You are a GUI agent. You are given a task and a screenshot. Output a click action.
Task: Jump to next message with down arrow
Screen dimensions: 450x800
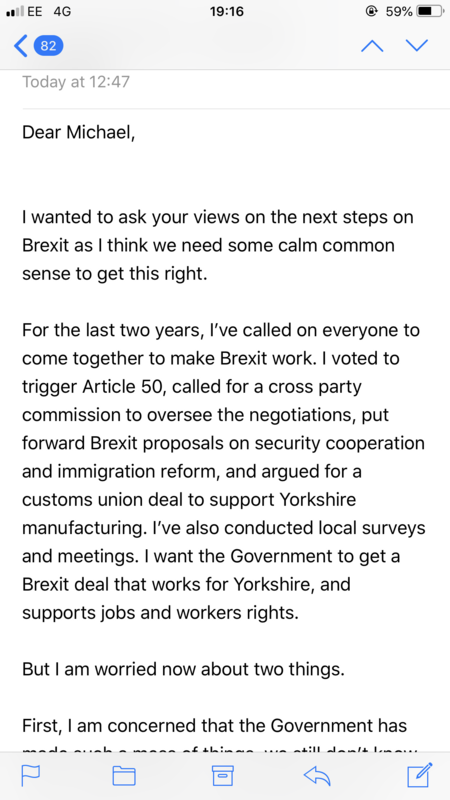tap(417, 46)
